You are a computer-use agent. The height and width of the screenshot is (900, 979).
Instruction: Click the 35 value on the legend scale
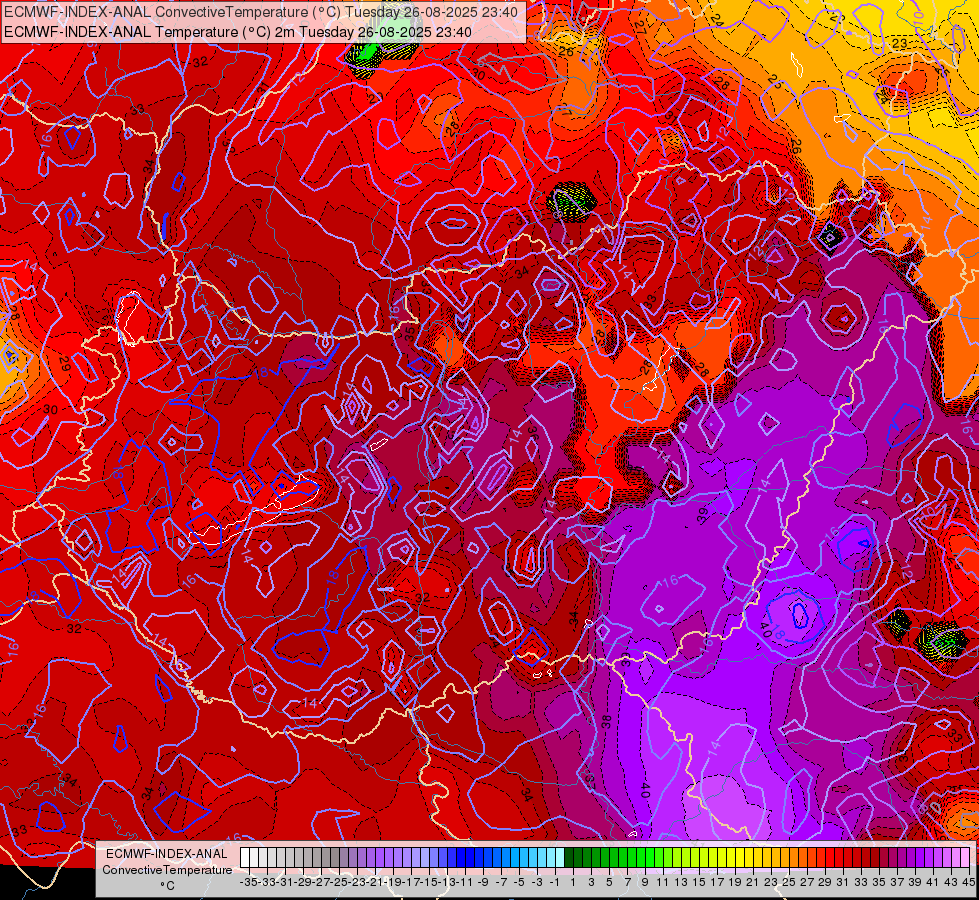[879, 882]
